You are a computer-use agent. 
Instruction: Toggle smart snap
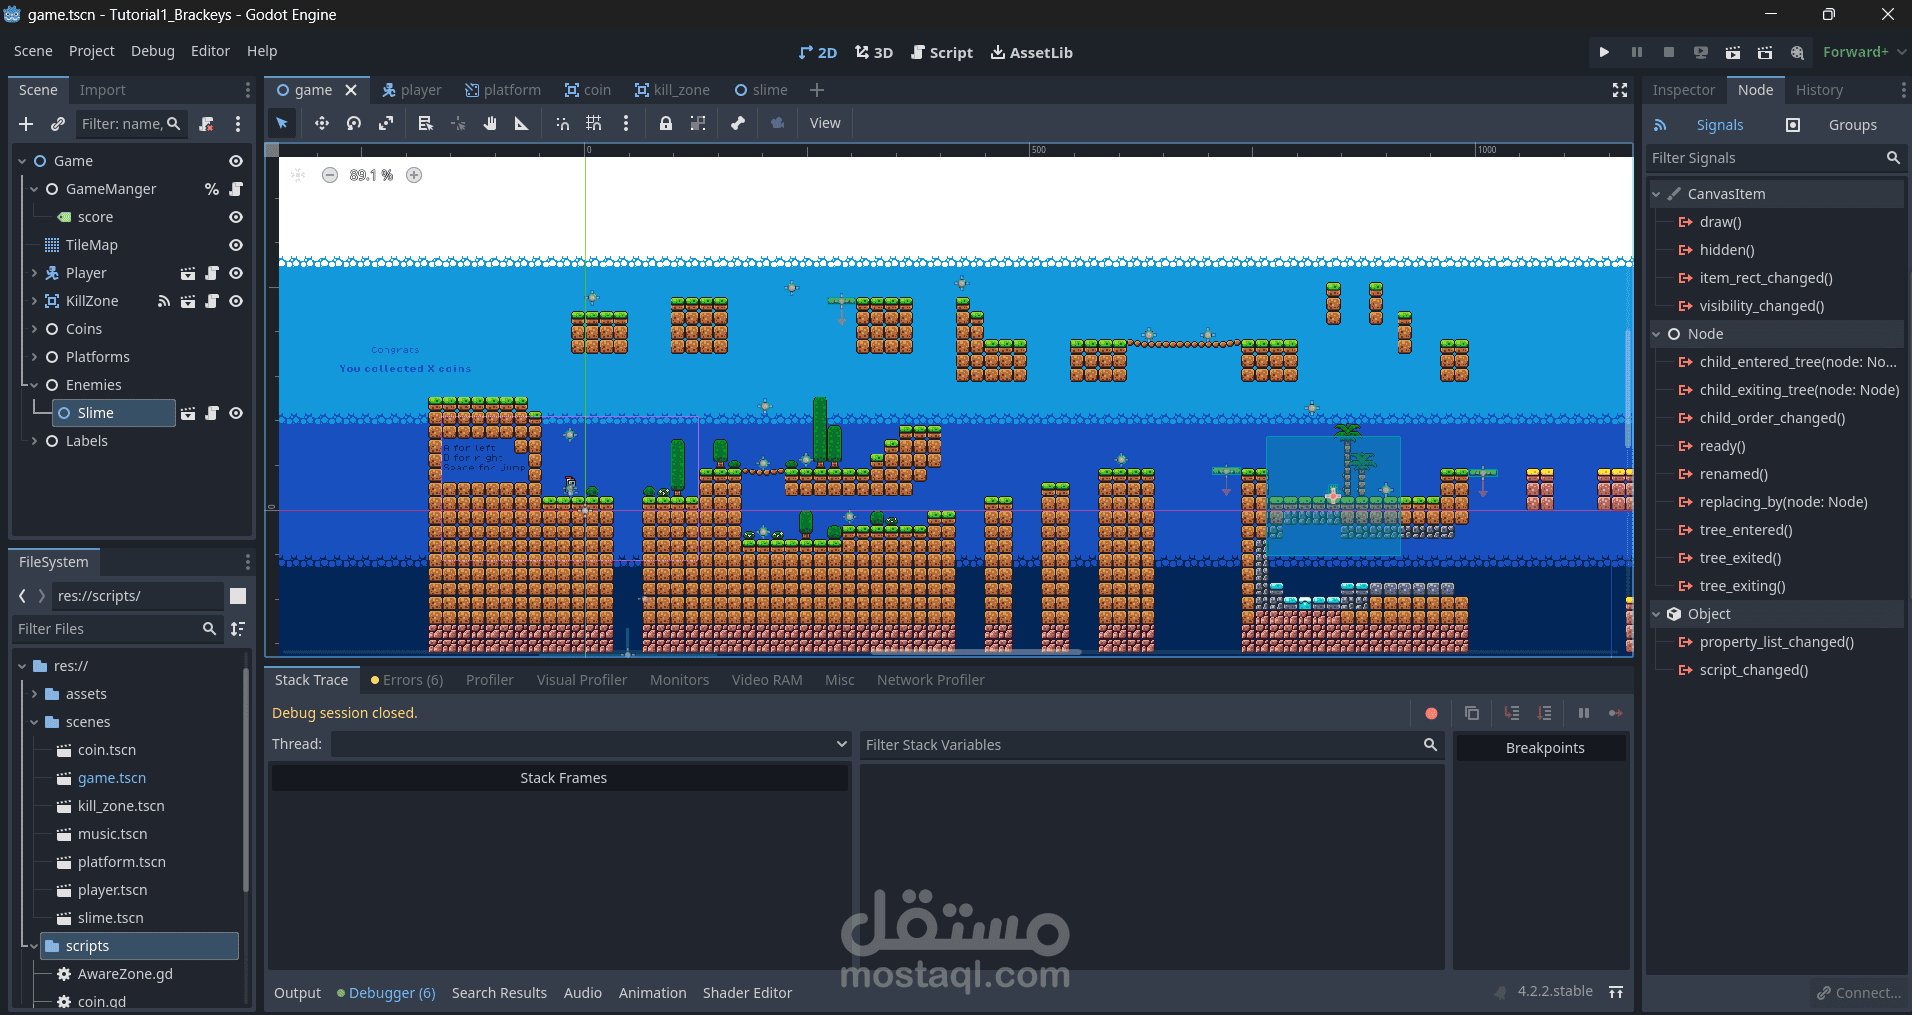click(562, 123)
